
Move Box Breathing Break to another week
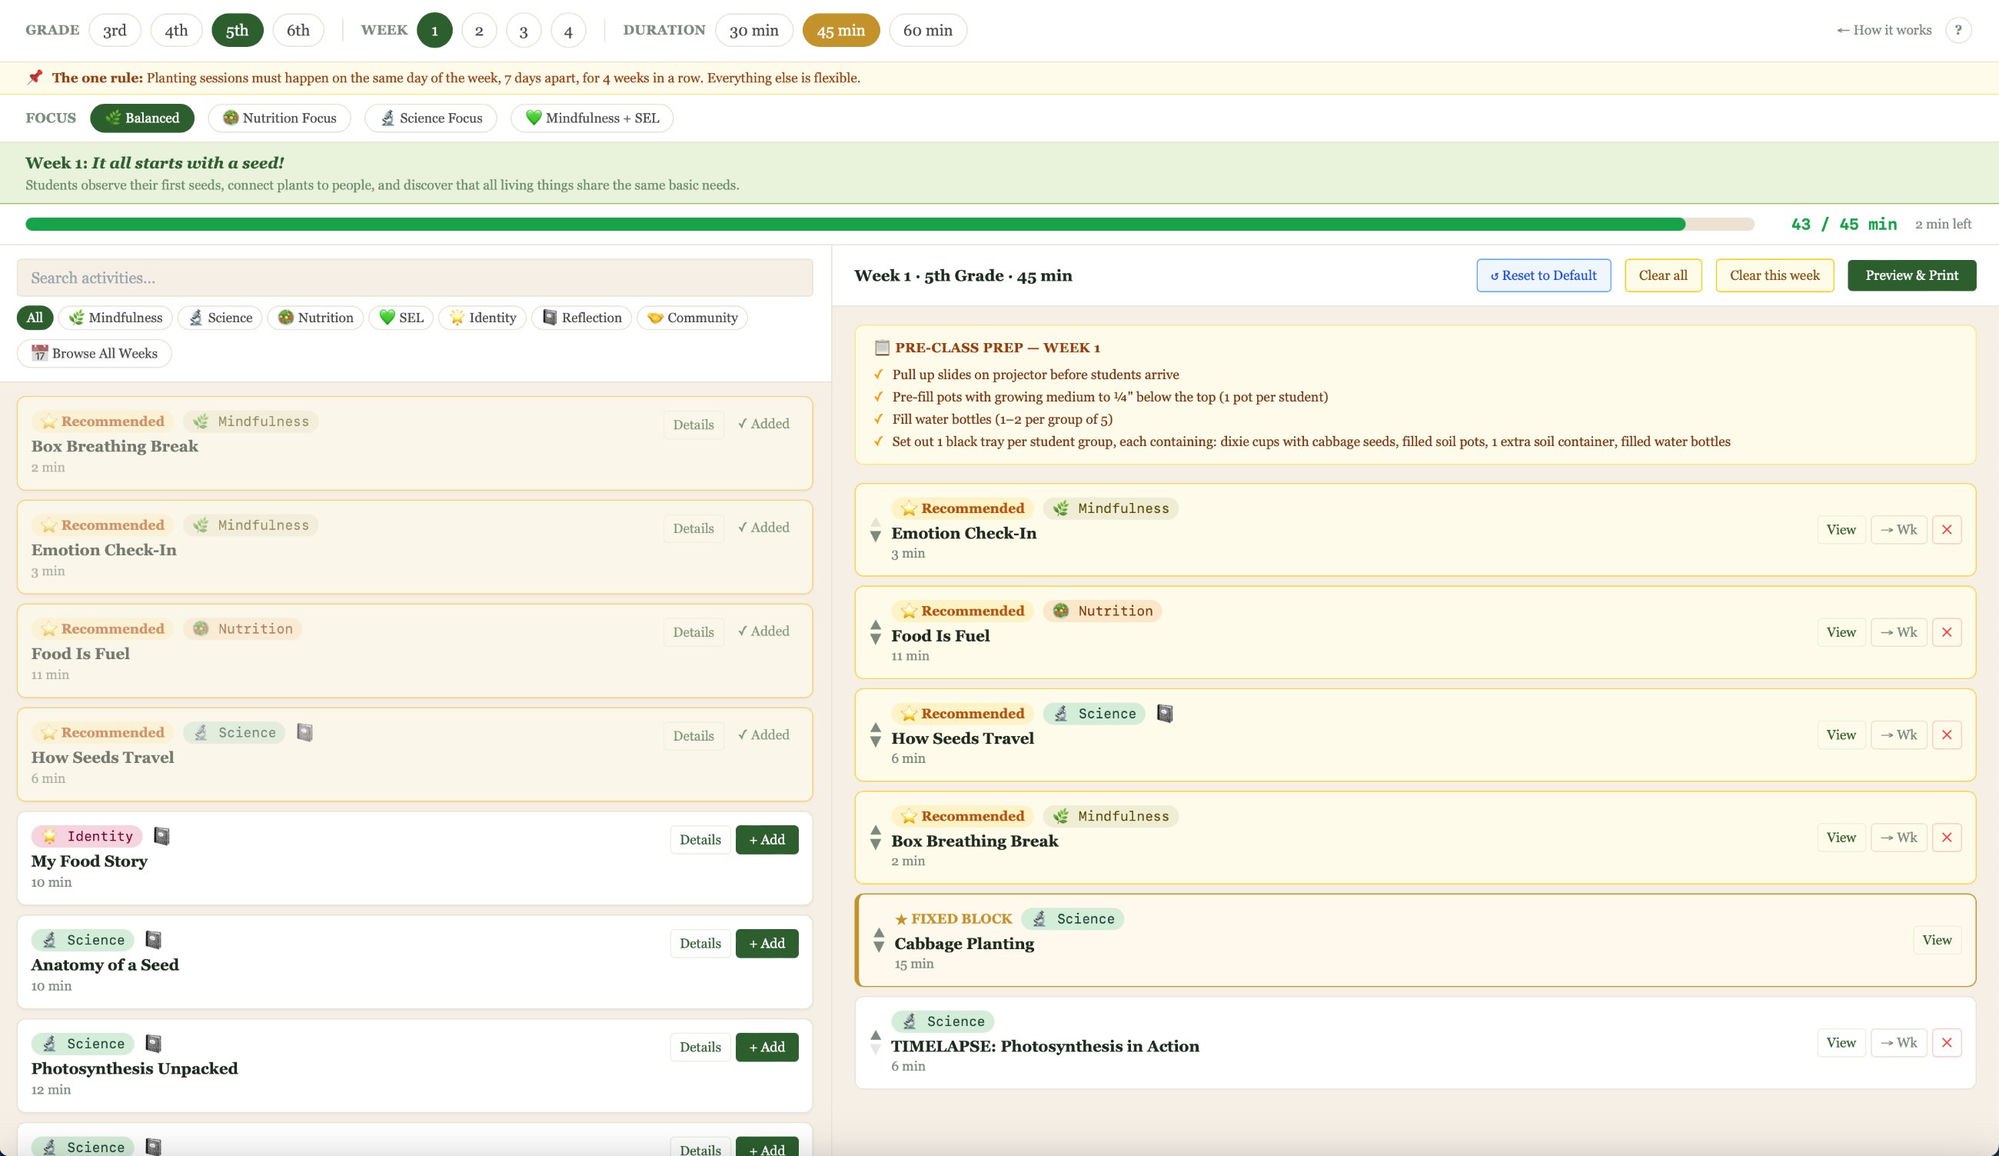coord(1898,838)
